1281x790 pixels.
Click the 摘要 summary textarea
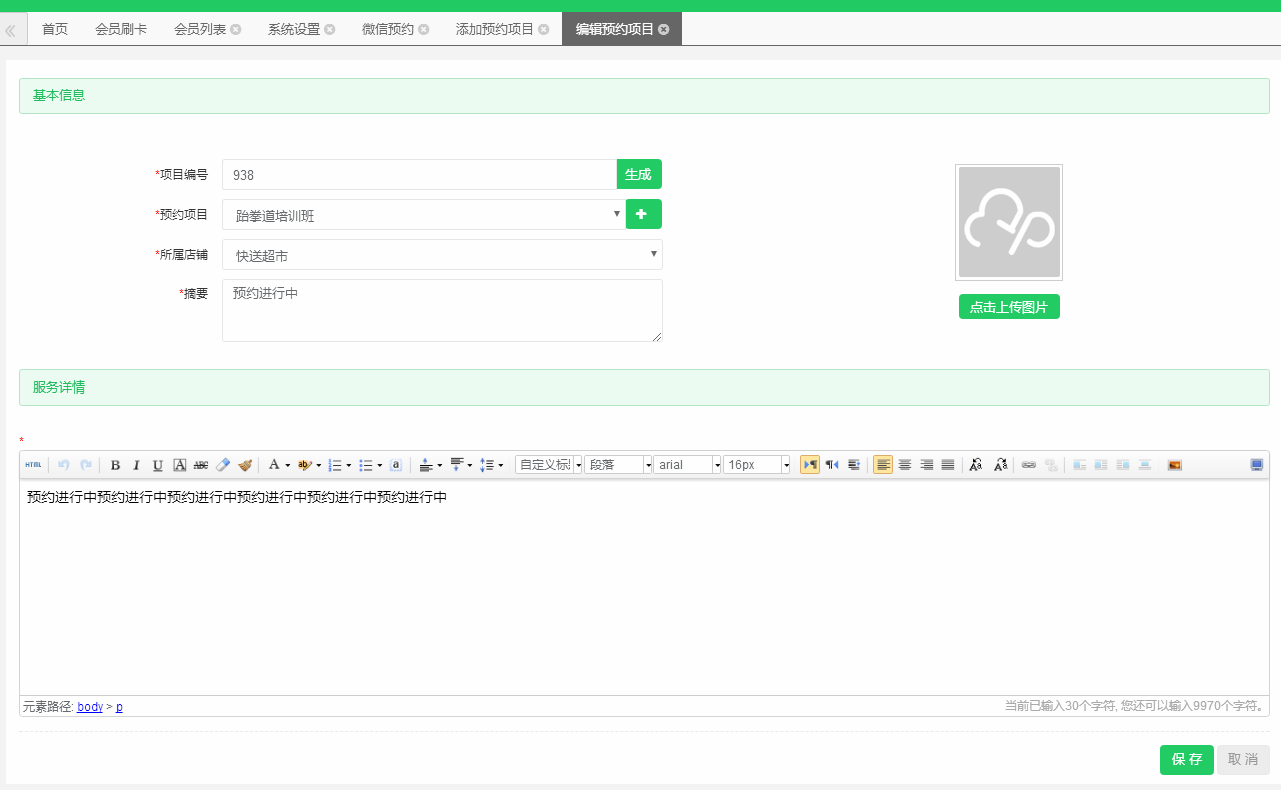tap(442, 310)
